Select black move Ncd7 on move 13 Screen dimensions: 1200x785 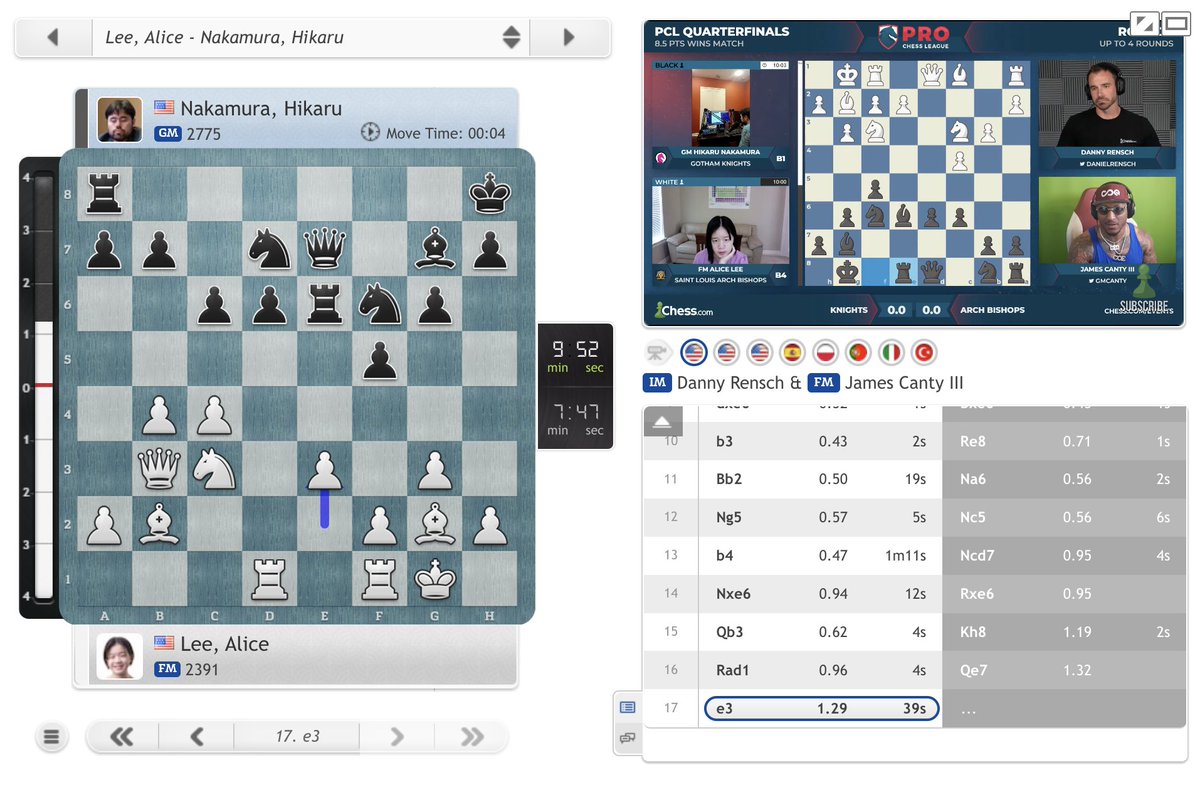point(1065,555)
